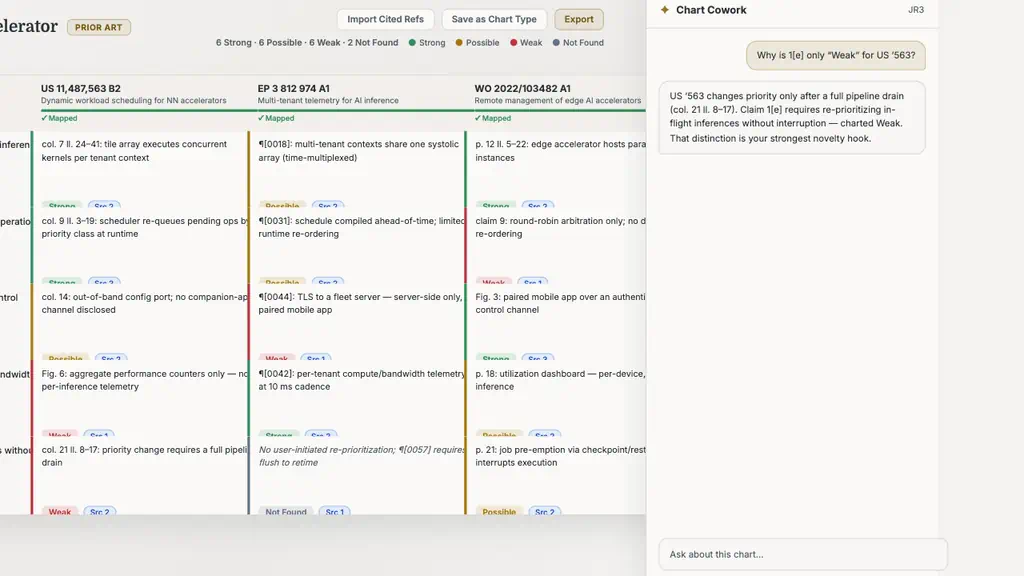Click the Chart Cowork sparkle icon
The image size is (1024, 576).
665,10
